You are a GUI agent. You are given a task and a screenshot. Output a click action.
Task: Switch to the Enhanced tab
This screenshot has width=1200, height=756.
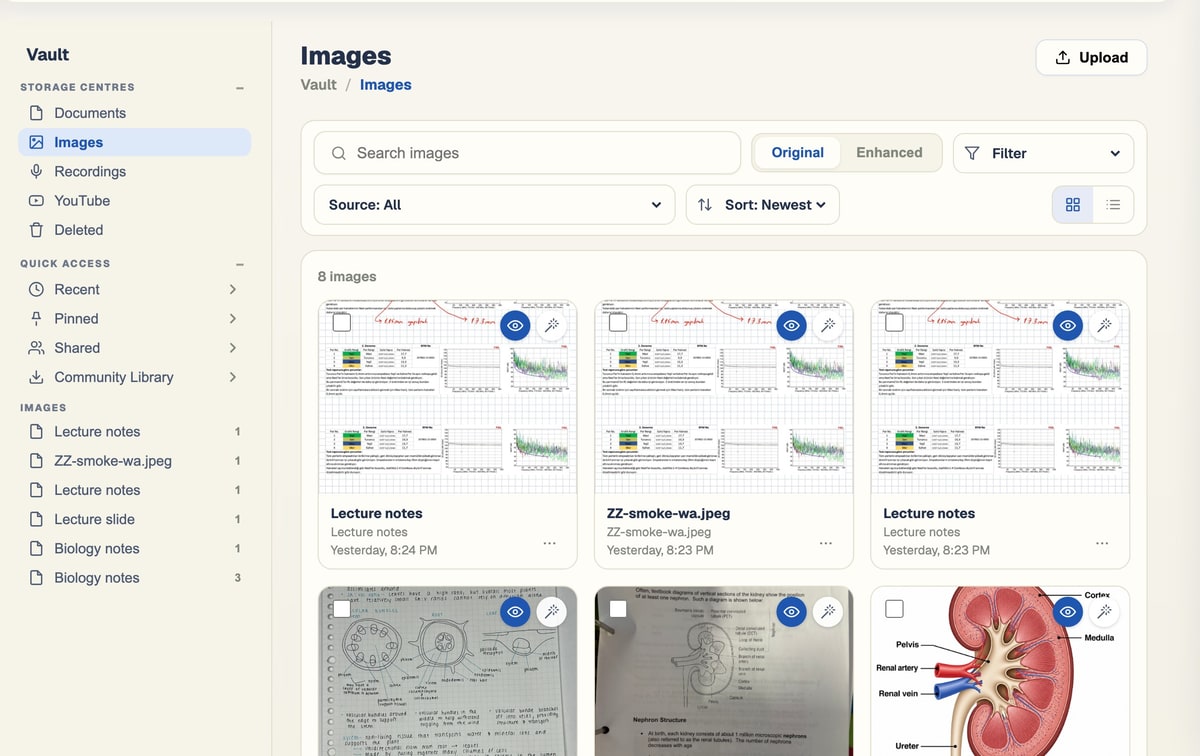coord(889,153)
